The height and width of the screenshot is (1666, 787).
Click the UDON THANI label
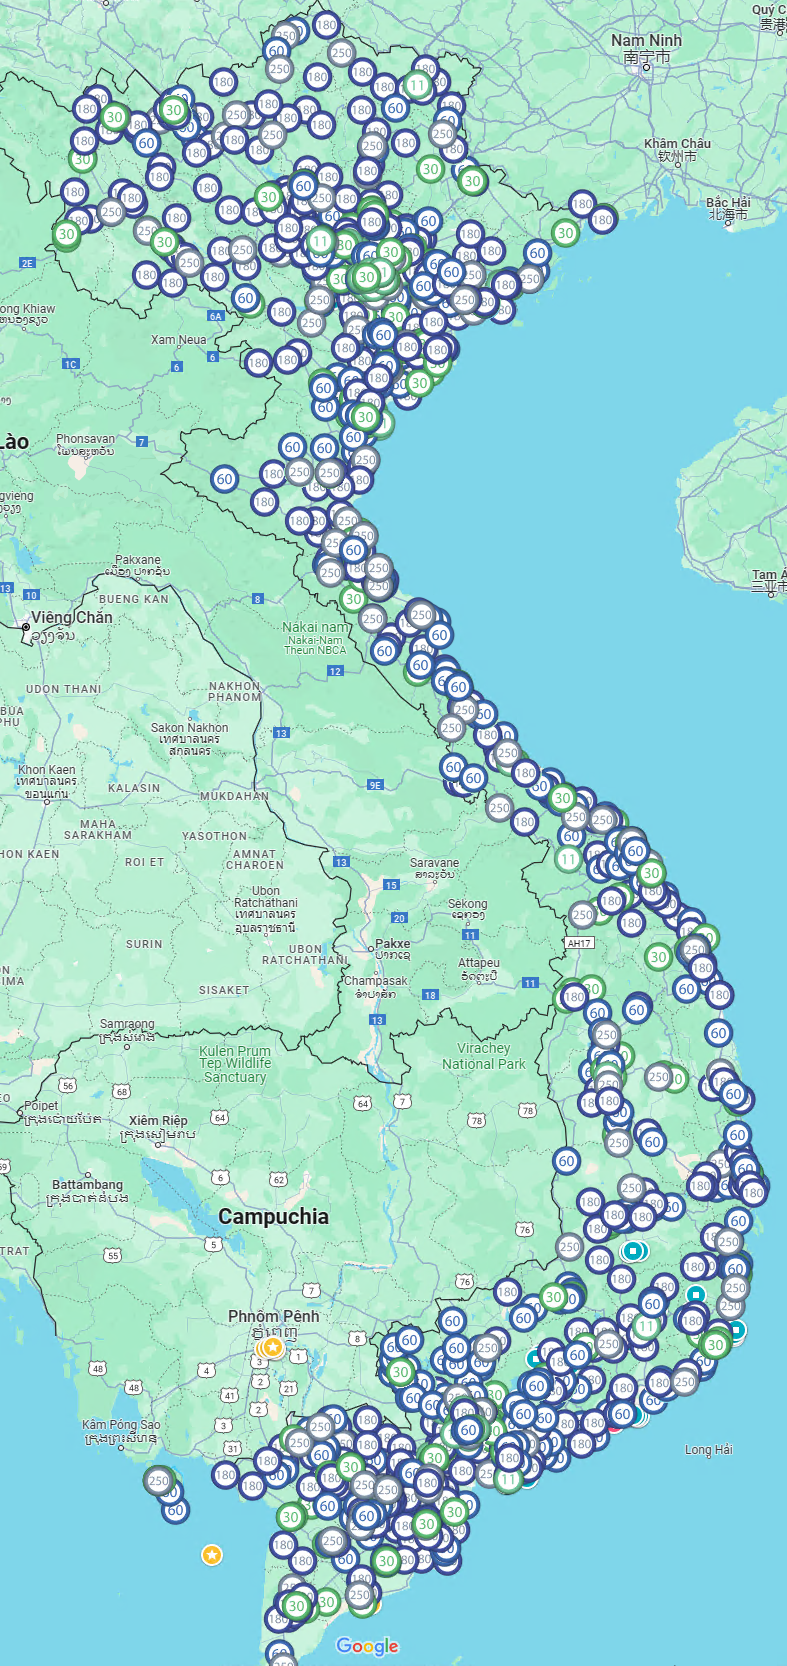click(63, 689)
